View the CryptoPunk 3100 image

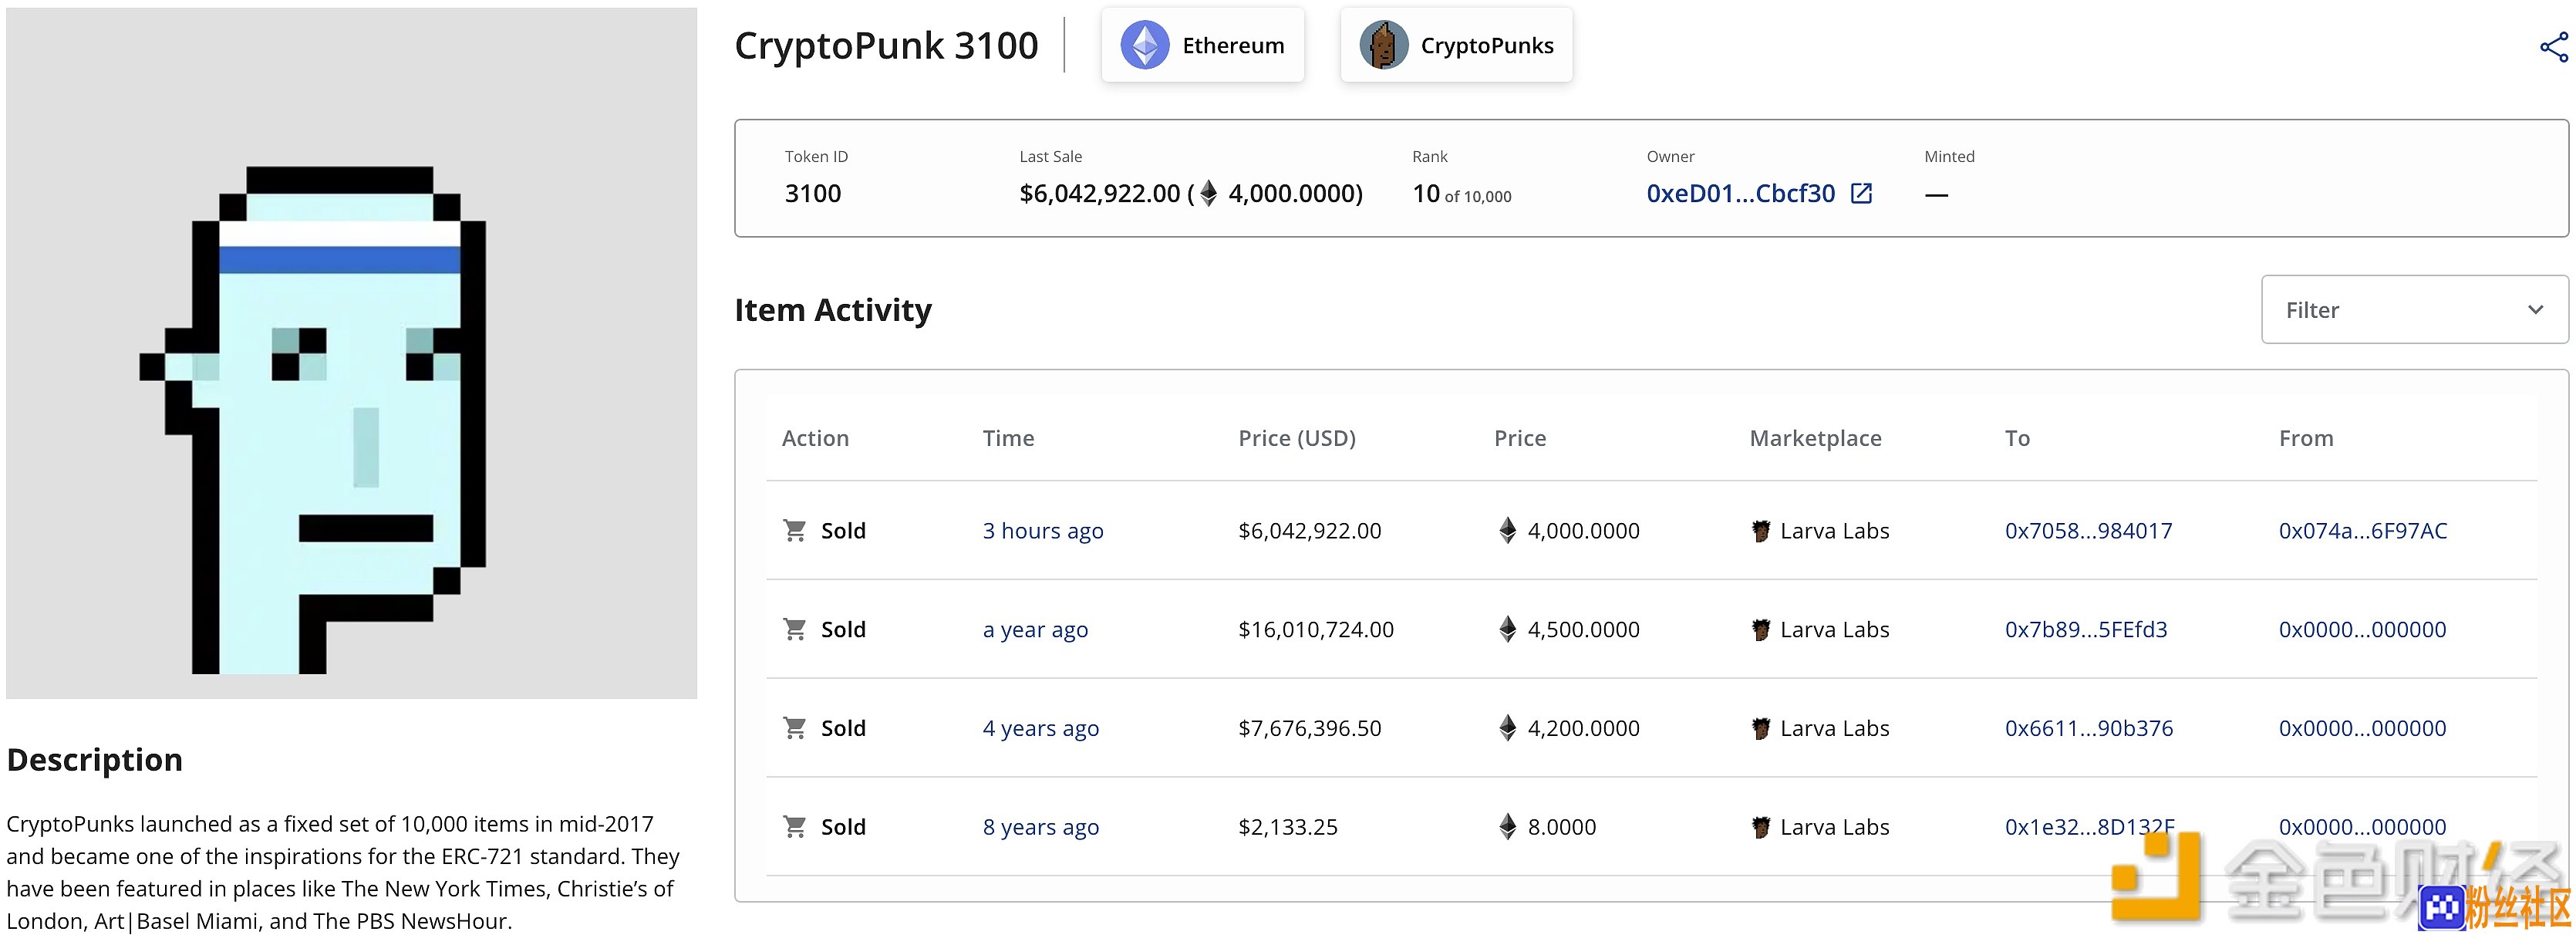point(351,353)
